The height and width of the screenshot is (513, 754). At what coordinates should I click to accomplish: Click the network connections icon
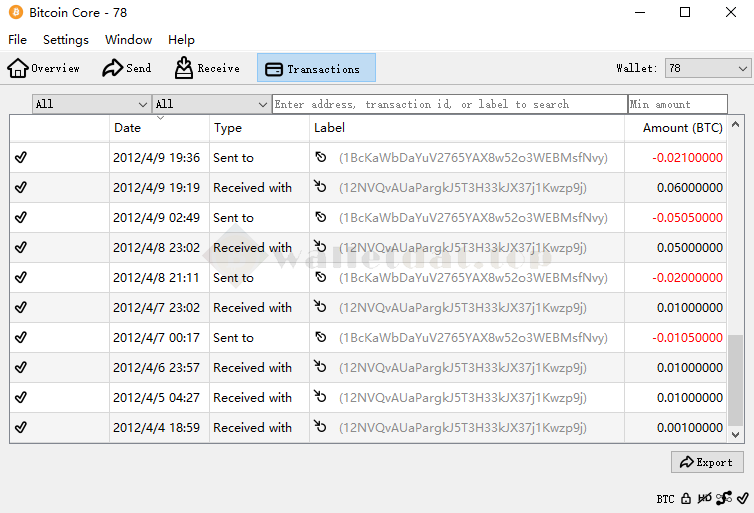(x=723, y=498)
